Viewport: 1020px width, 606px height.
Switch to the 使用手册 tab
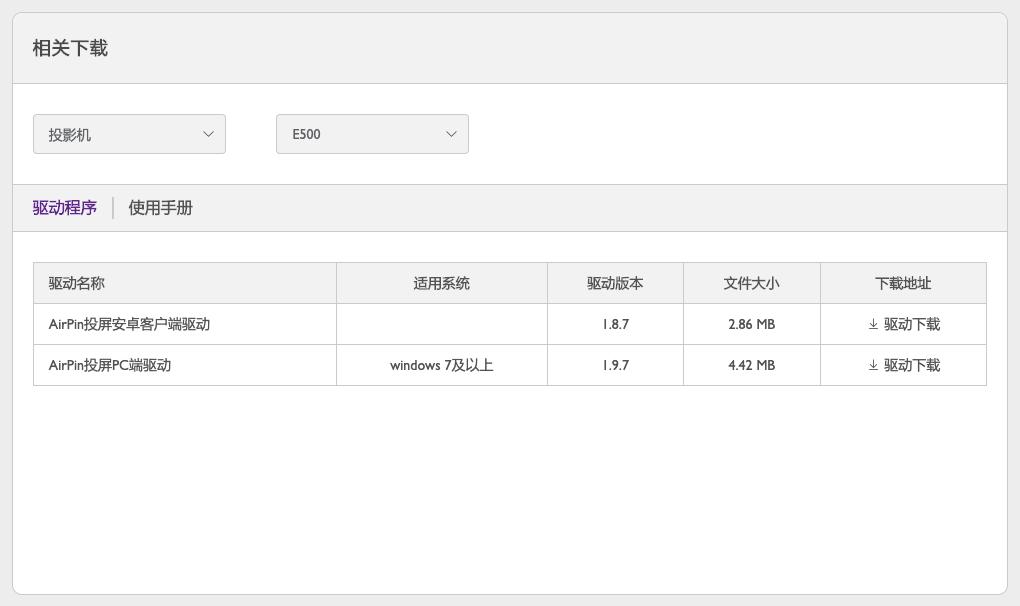(x=160, y=207)
